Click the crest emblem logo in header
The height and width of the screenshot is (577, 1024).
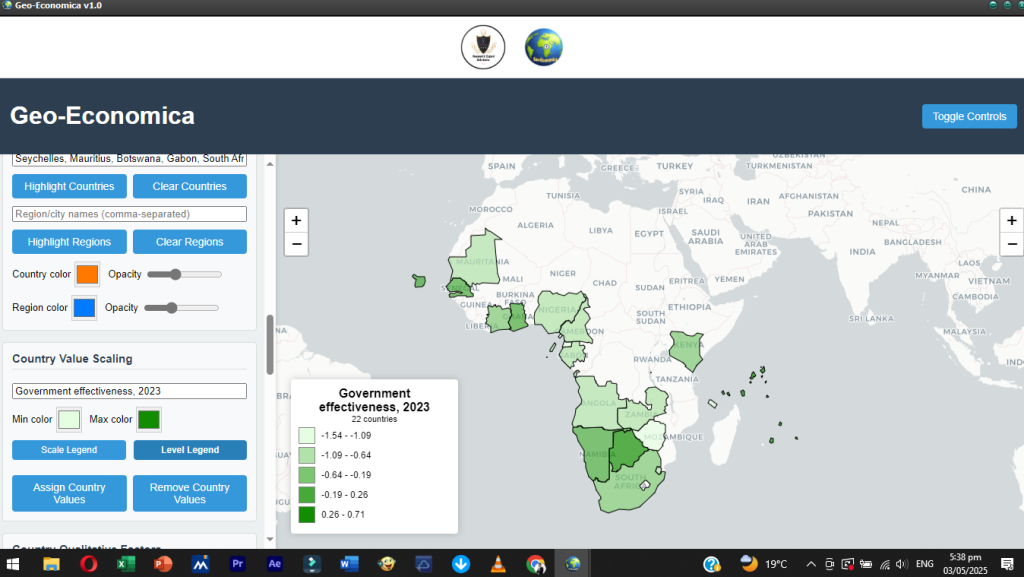483,47
